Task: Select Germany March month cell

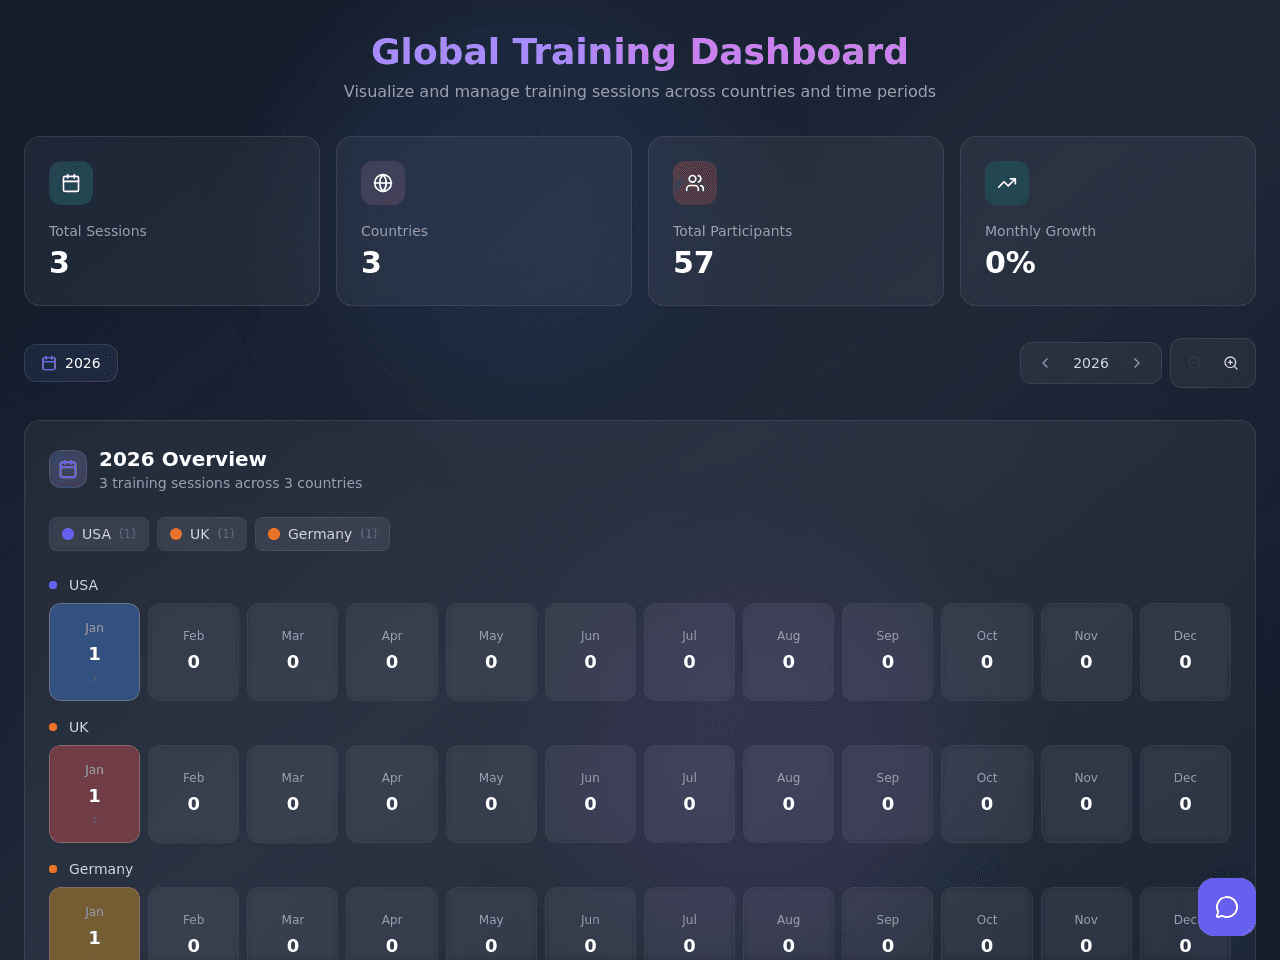Action: [293, 924]
